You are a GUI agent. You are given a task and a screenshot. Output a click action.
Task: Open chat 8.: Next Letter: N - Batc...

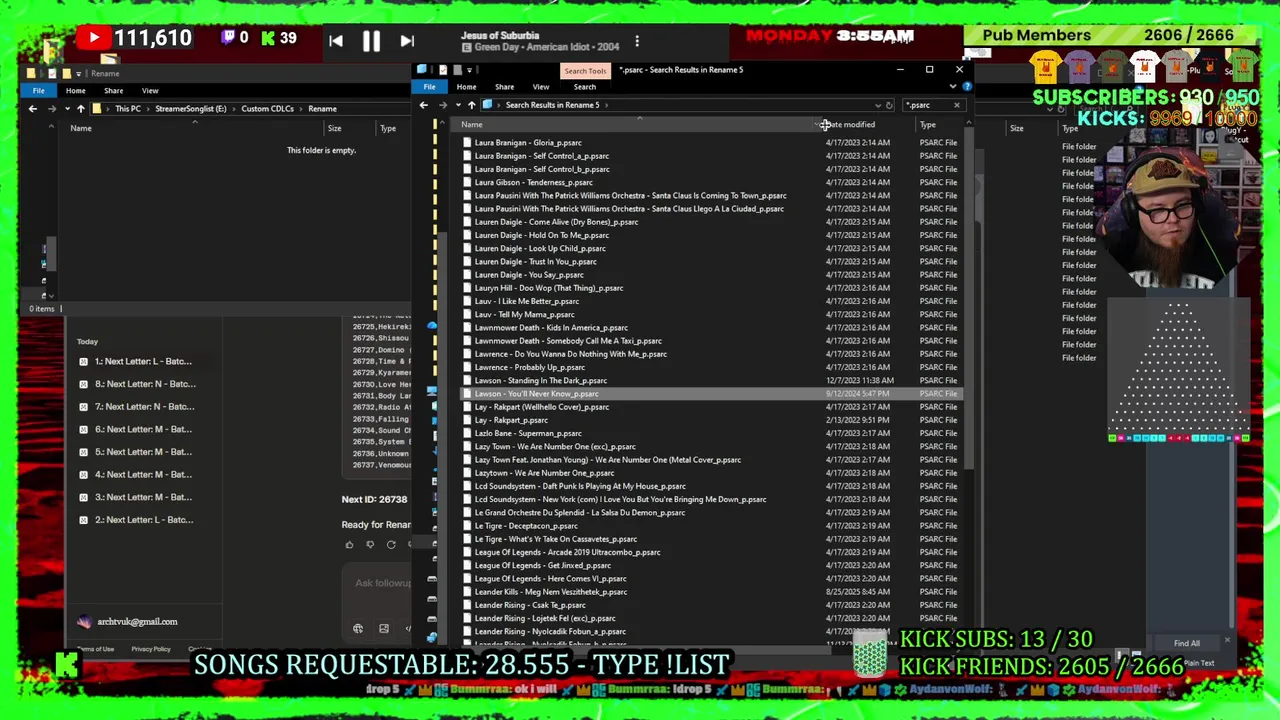click(x=143, y=384)
